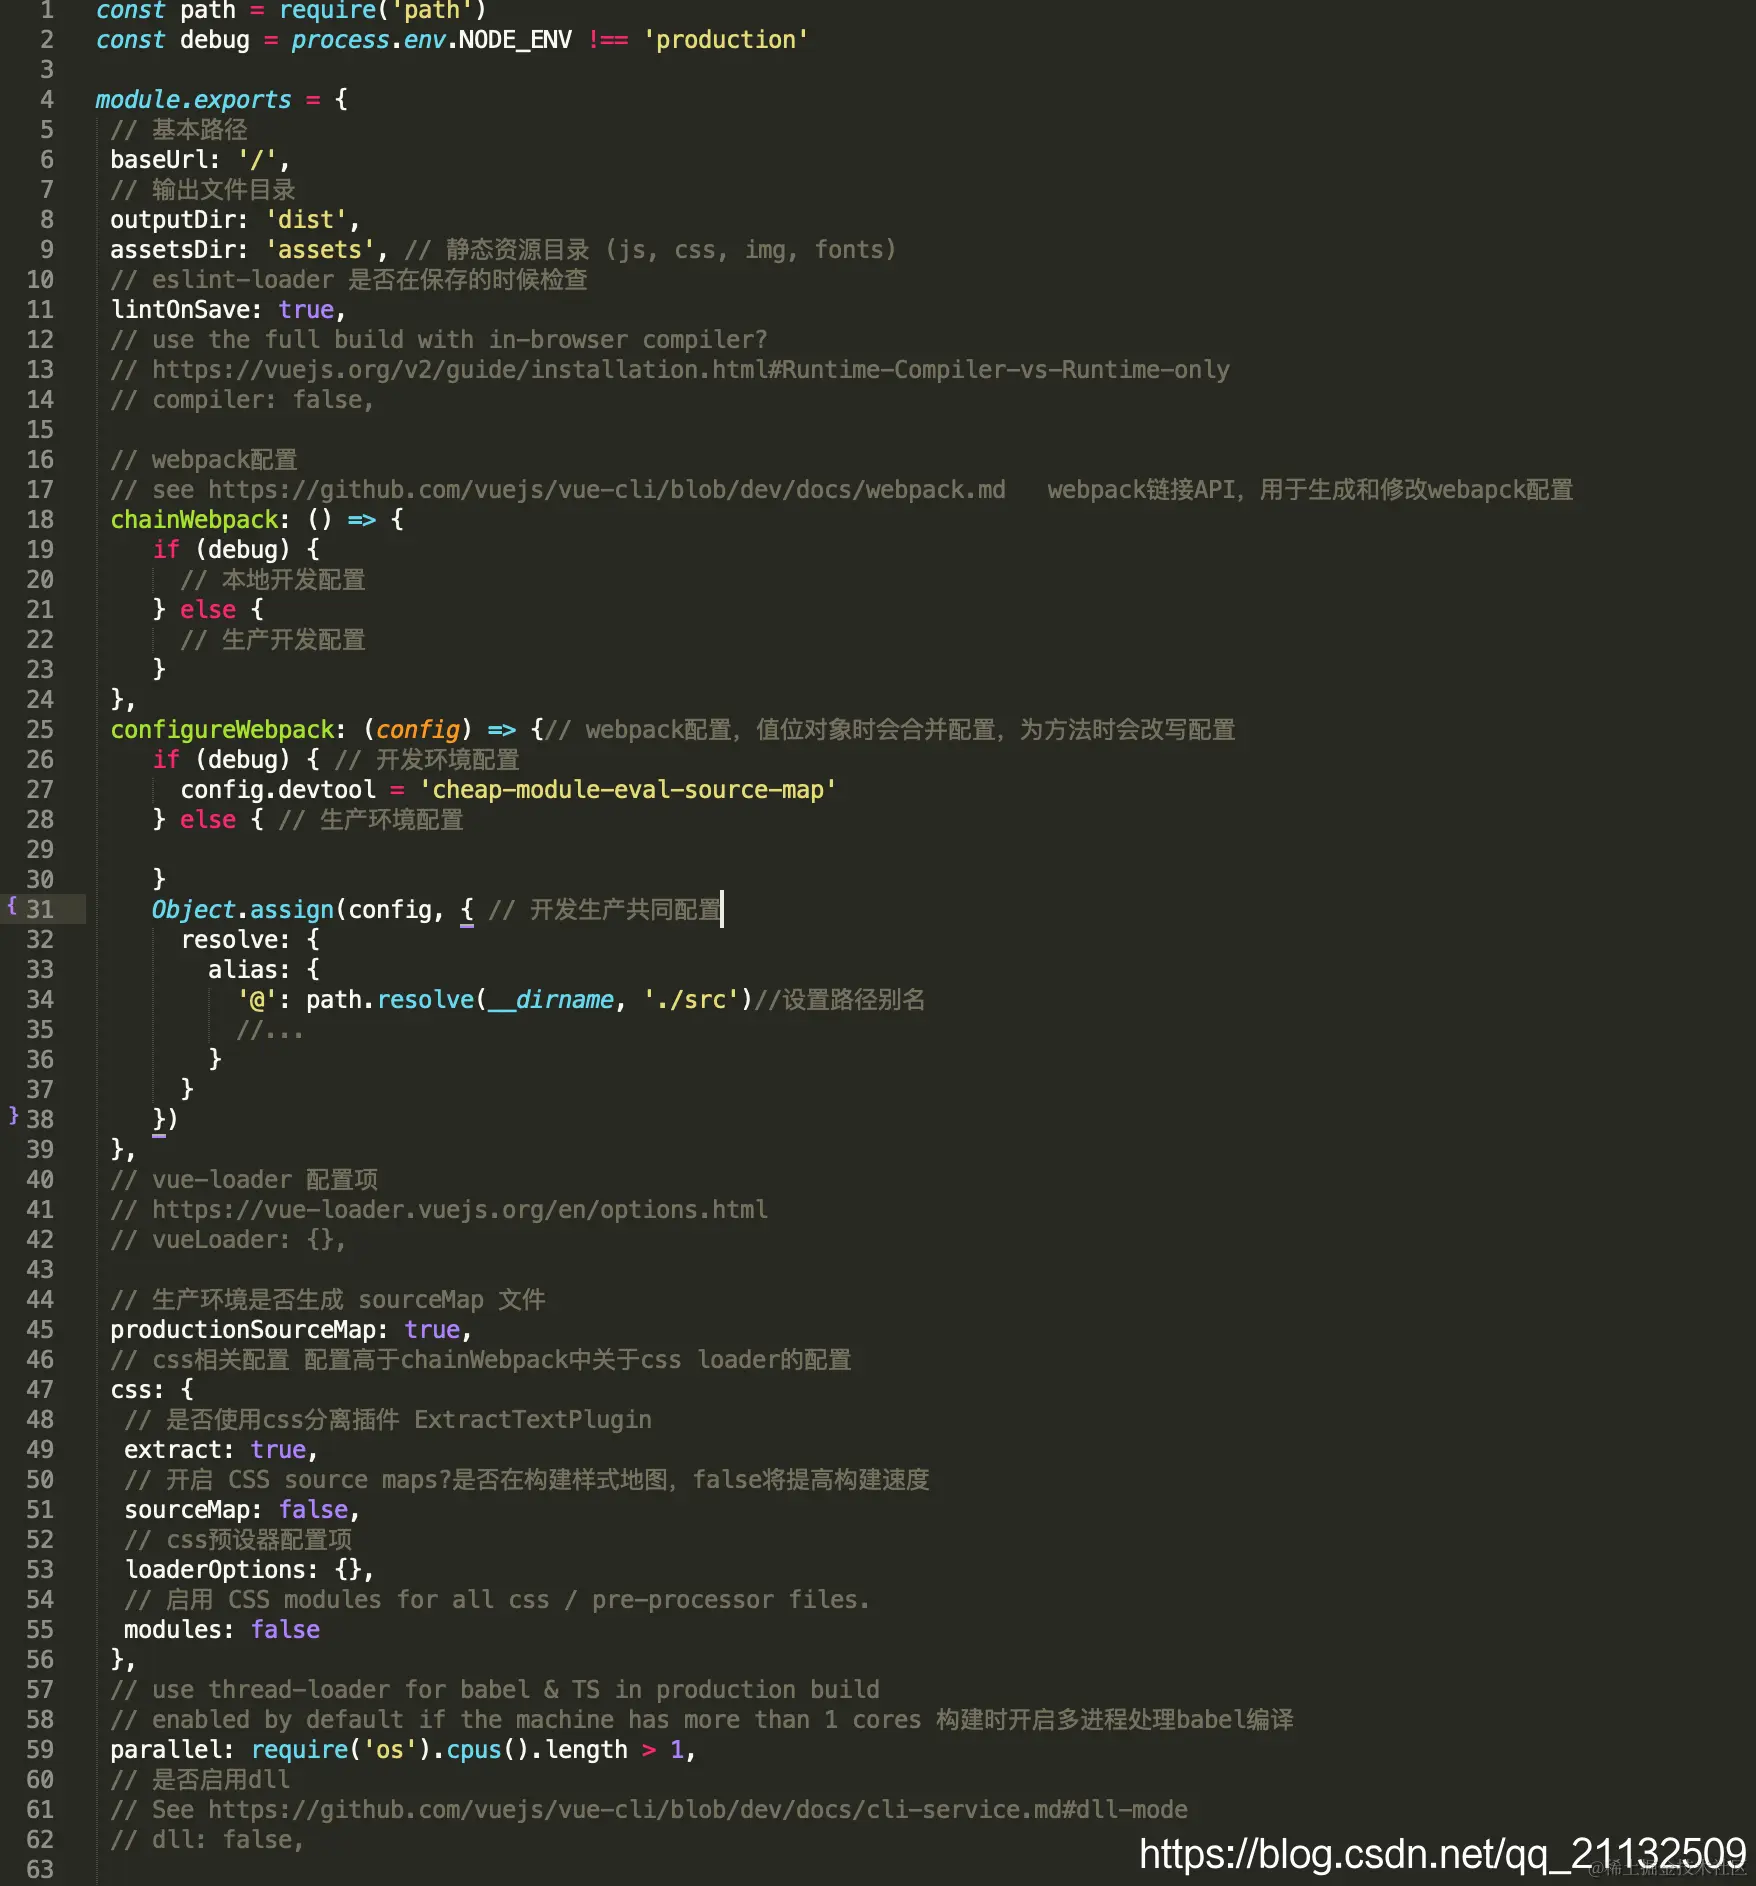This screenshot has width=1756, height=1886.
Task: Click 'path.resolve' call on line 34
Action: [390, 999]
